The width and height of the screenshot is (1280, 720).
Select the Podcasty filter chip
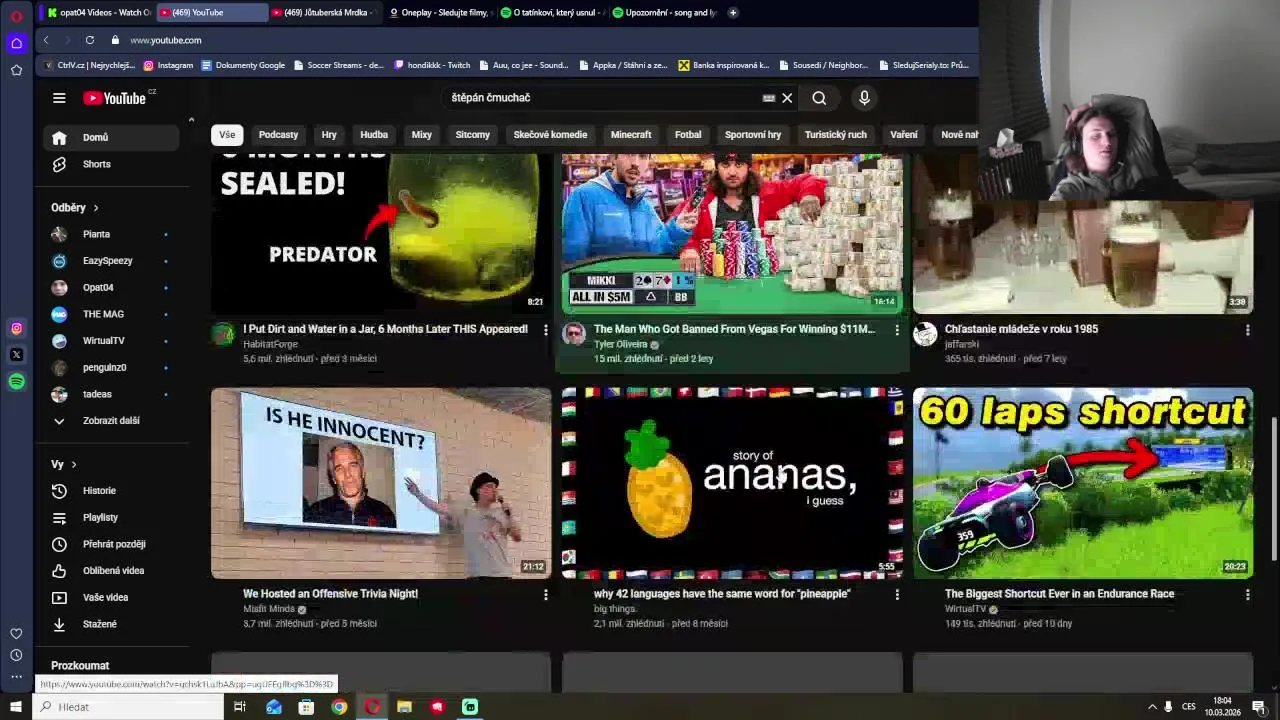point(278,135)
